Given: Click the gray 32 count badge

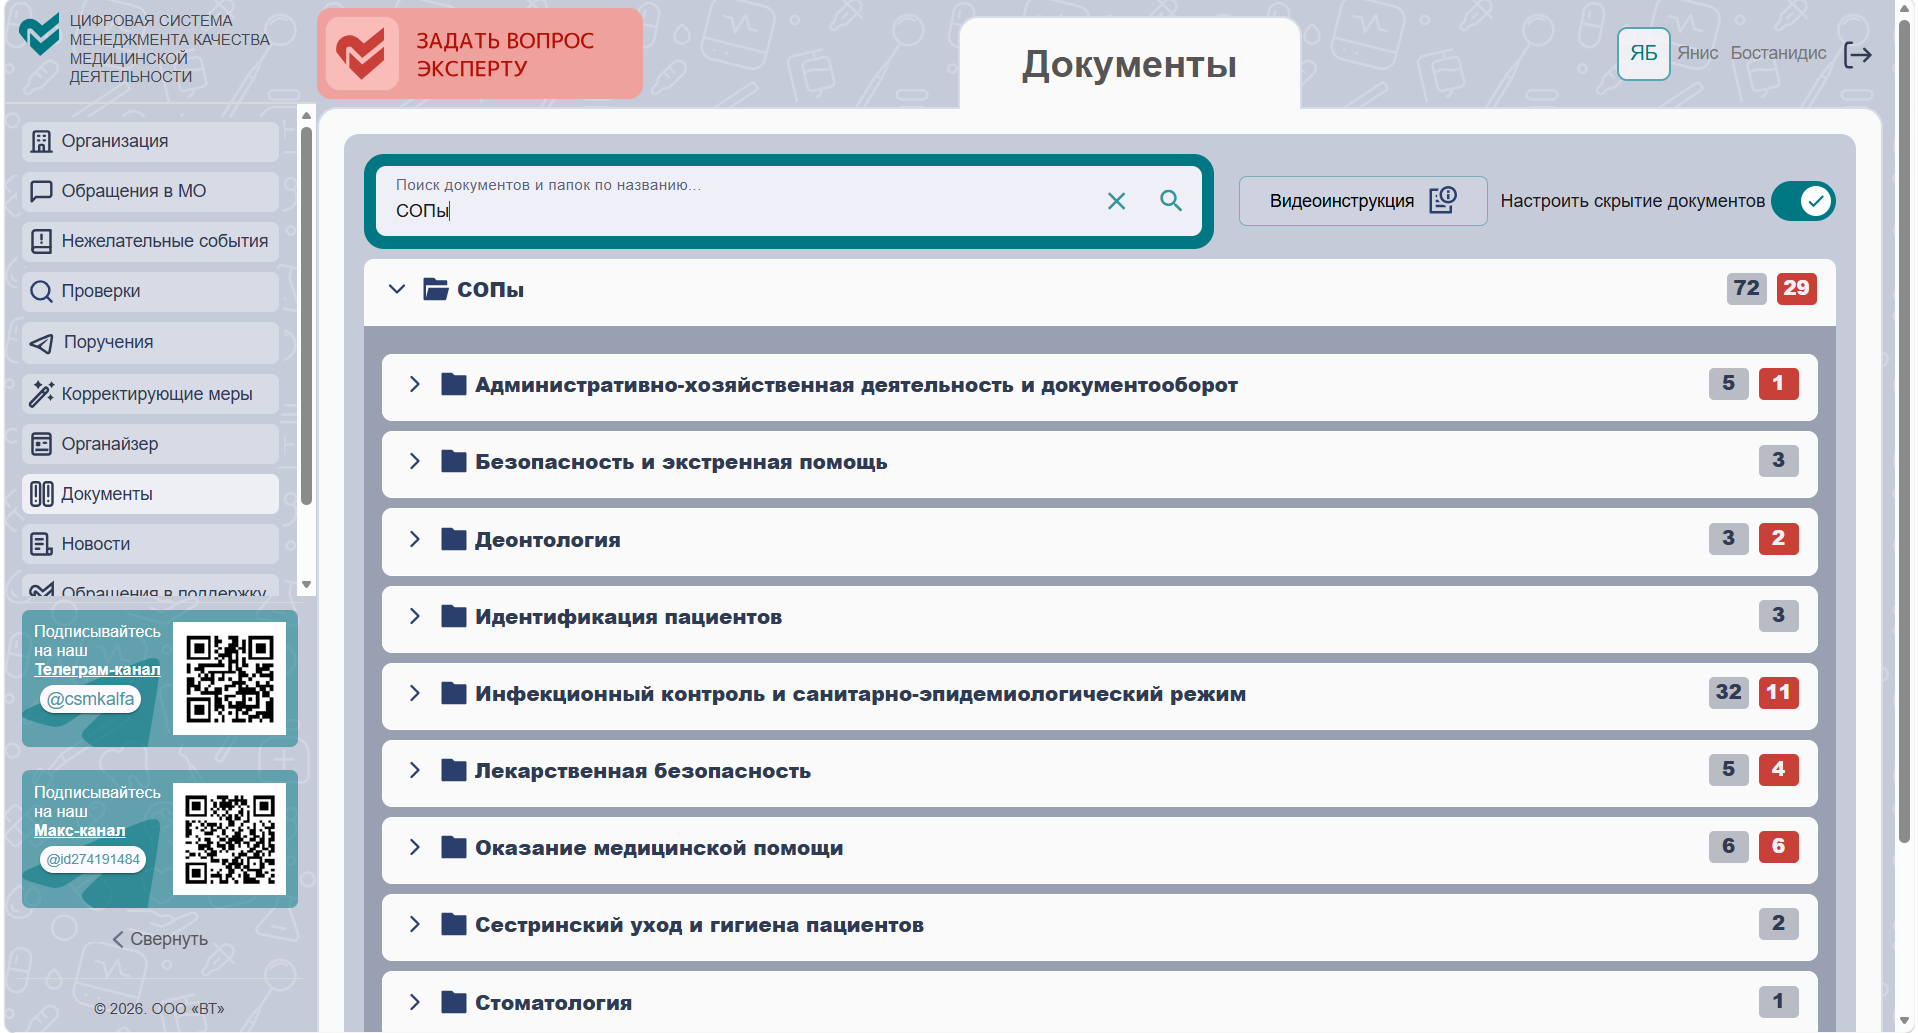Looking at the screenshot, I should tap(1728, 692).
